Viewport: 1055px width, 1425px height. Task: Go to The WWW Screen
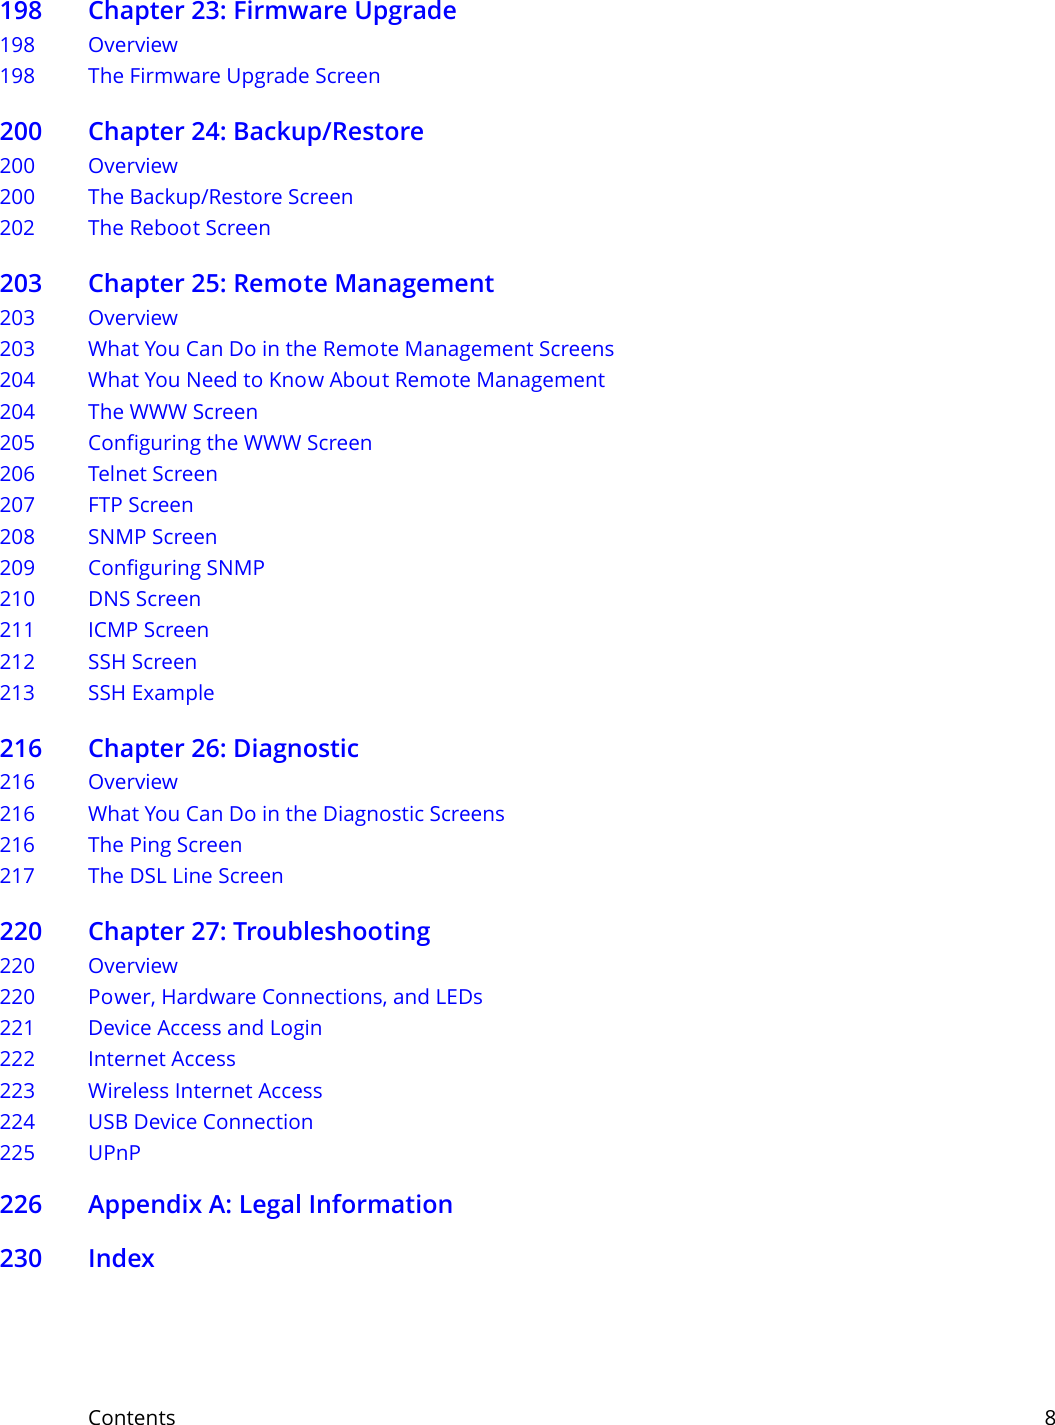(173, 412)
